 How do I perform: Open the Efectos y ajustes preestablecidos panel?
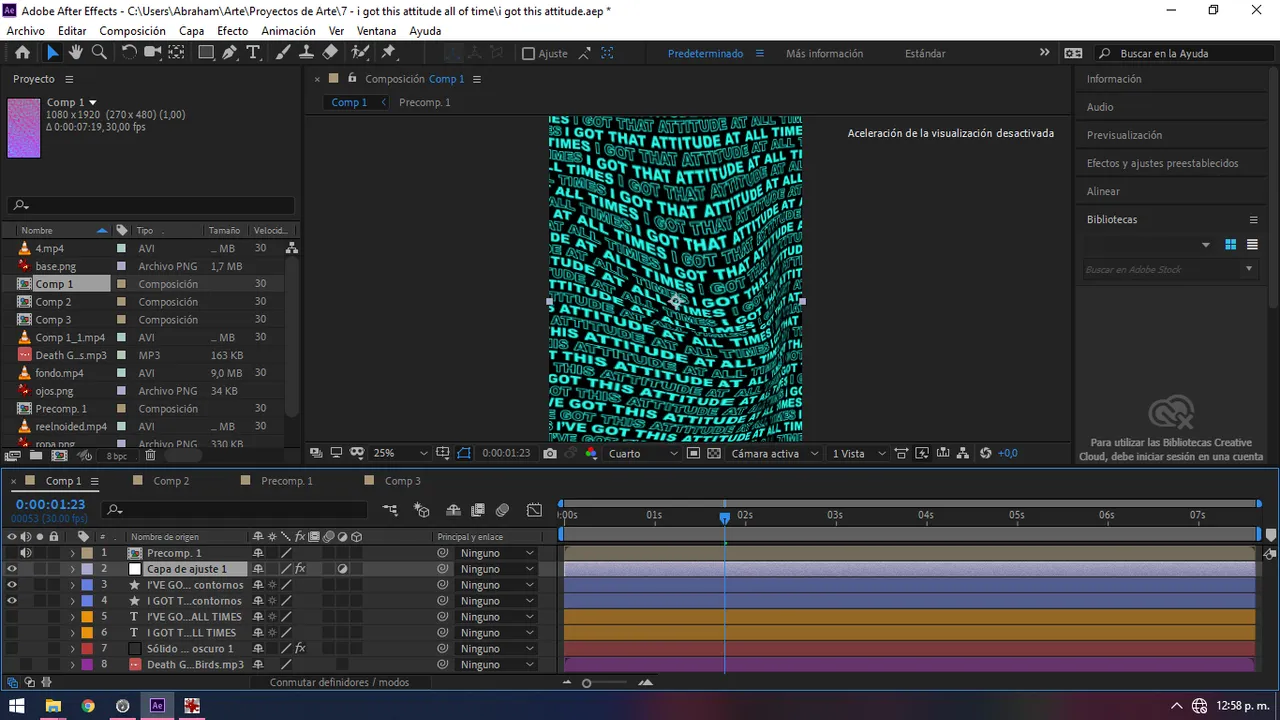[1162, 163]
